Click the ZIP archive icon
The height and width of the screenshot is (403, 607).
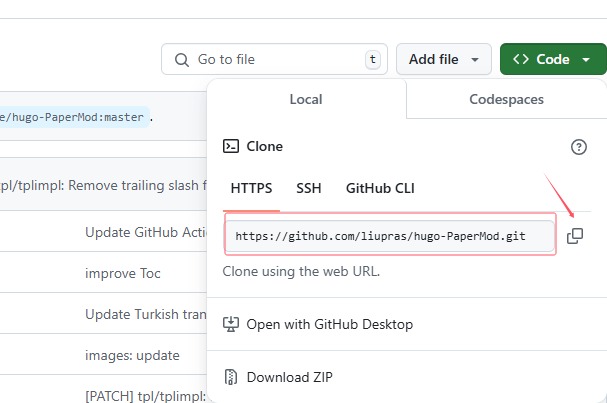[230, 377]
